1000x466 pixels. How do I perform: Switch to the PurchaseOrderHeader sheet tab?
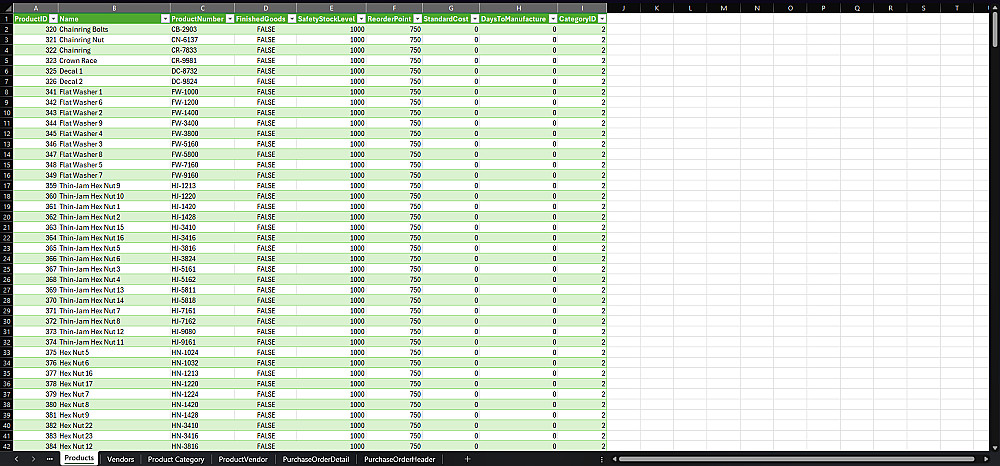pyautogui.click(x=400, y=459)
